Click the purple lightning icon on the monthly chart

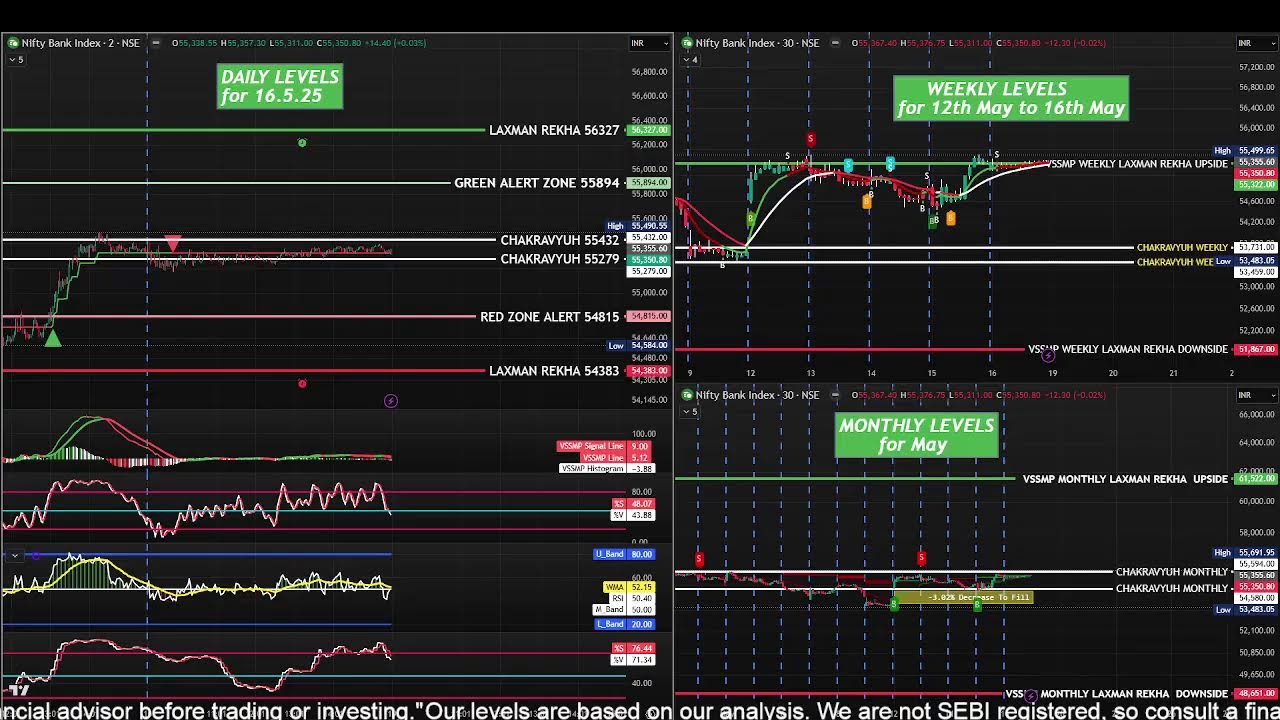[1031, 695]
